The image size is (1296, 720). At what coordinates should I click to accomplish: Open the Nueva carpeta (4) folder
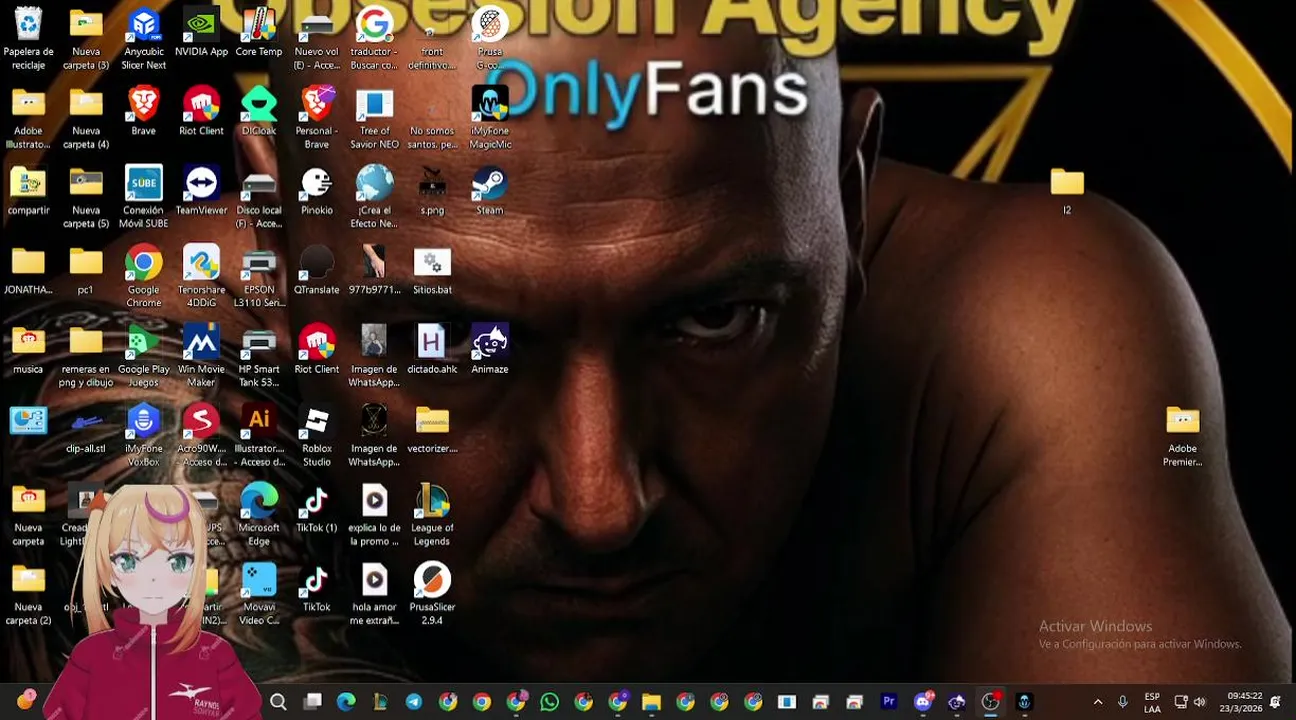86,118
